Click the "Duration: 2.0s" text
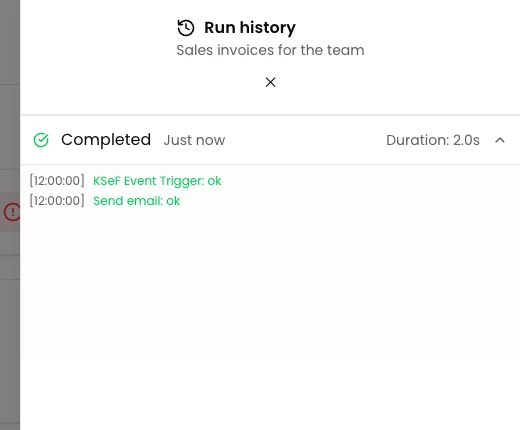The width and height of the screenshot is (520, 430). pyautogui.click(x=433, y=140)
